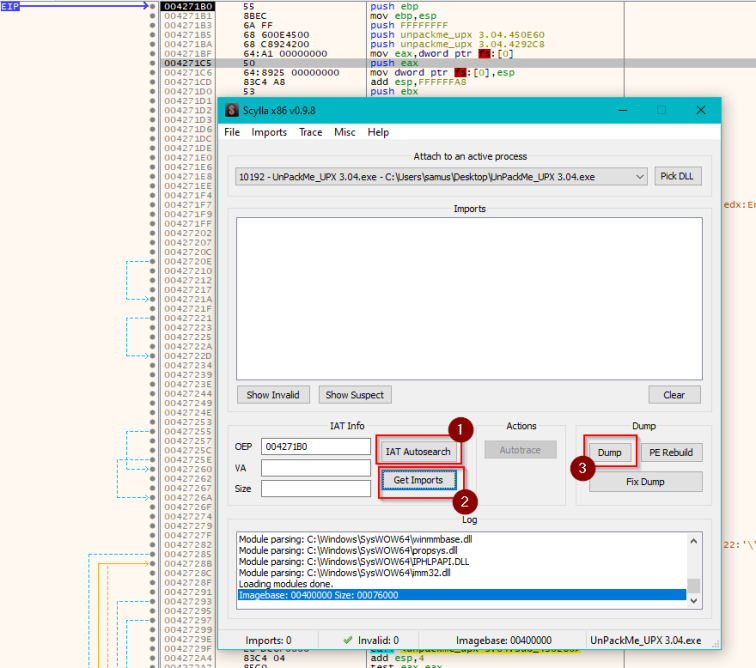This screenshot has height=668, width=756.
Task: Open the Misc menu
Action: [x=345, y=132]
